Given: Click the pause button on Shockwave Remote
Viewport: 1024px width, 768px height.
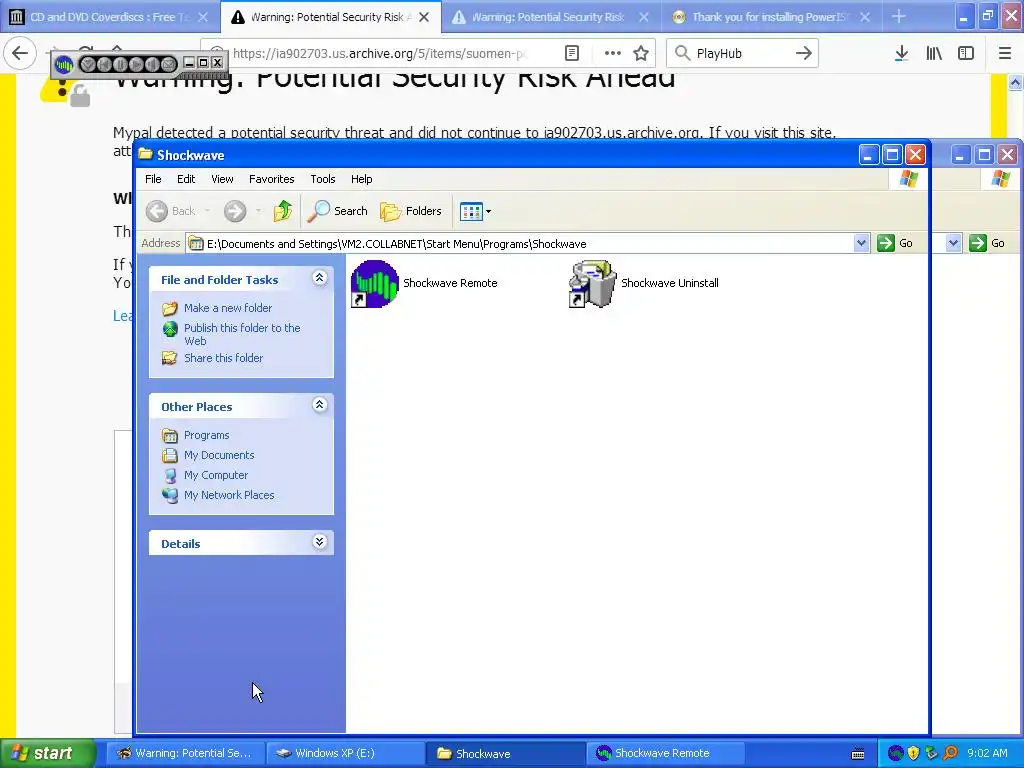Looking at the screenshot, I should pyautogui.click(x=120, y=64).
